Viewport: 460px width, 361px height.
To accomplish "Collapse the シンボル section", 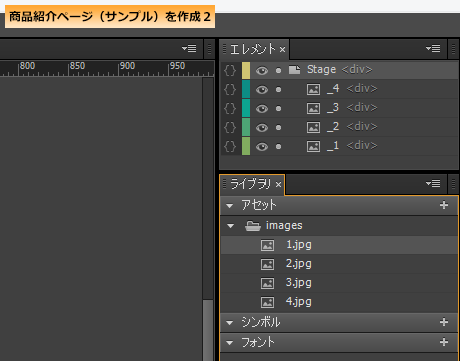I will click(x=229, y=323).
